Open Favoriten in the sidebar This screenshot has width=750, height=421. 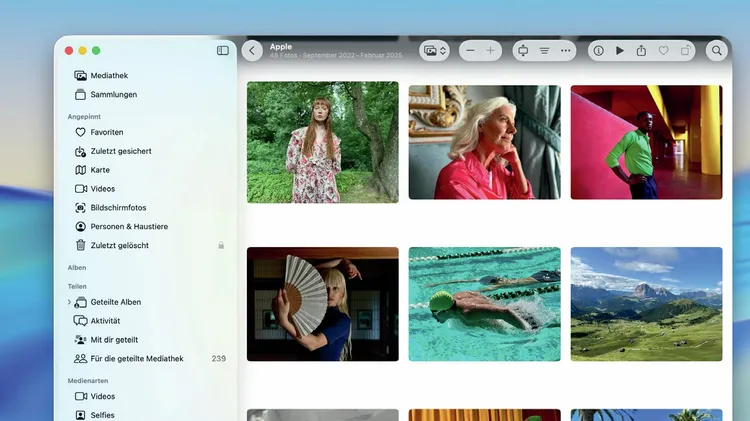tap(106, 132)
